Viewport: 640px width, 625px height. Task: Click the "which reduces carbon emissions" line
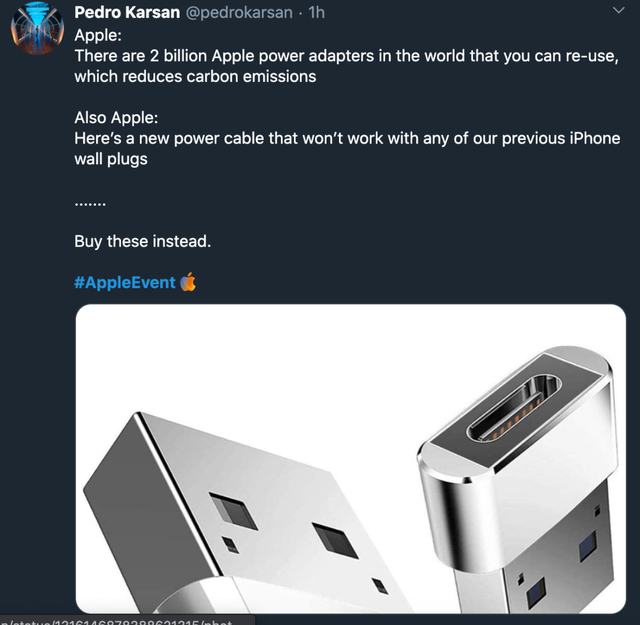tap(195, 77)
